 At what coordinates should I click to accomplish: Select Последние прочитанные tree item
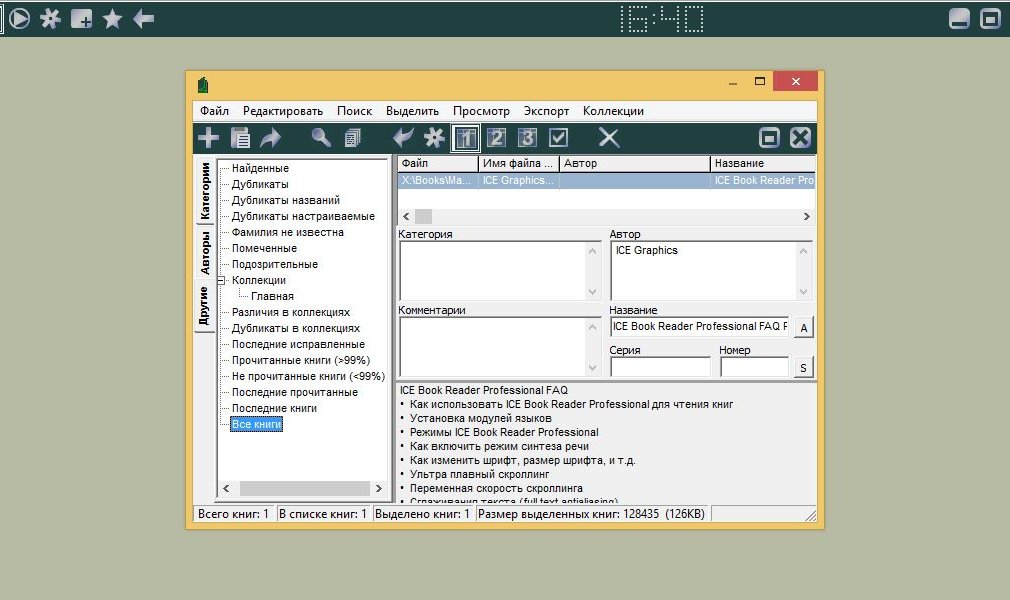coord(295,392)
